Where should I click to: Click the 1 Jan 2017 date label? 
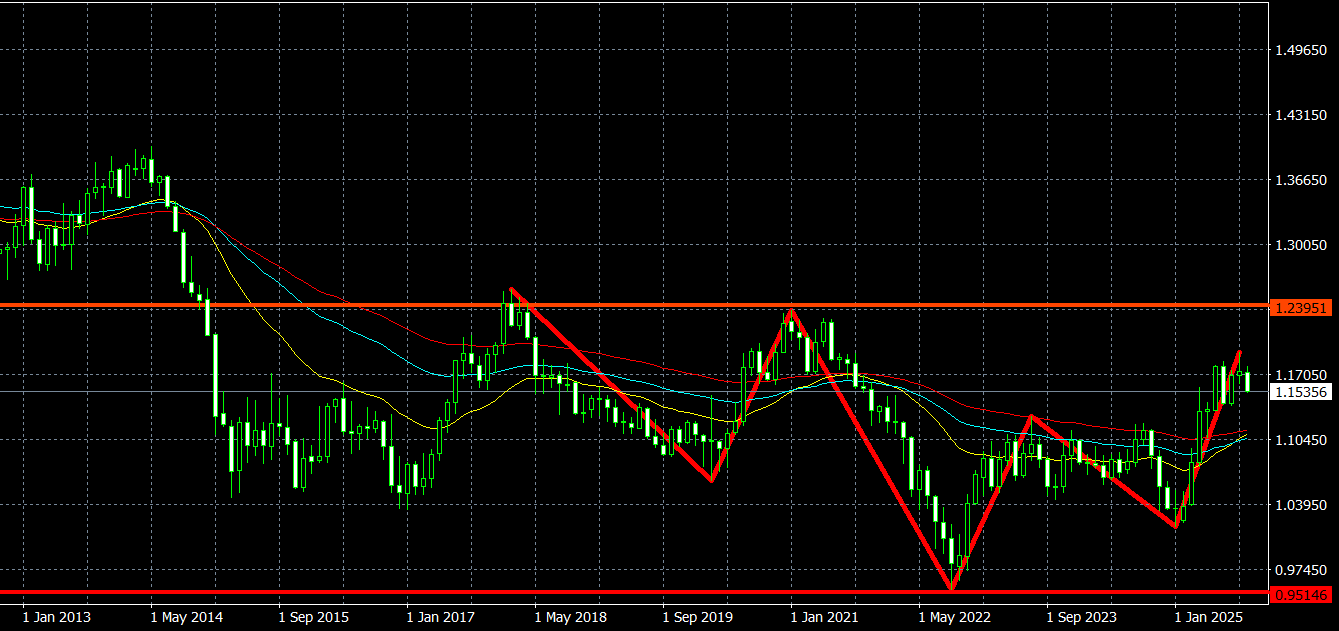(442, 617)
